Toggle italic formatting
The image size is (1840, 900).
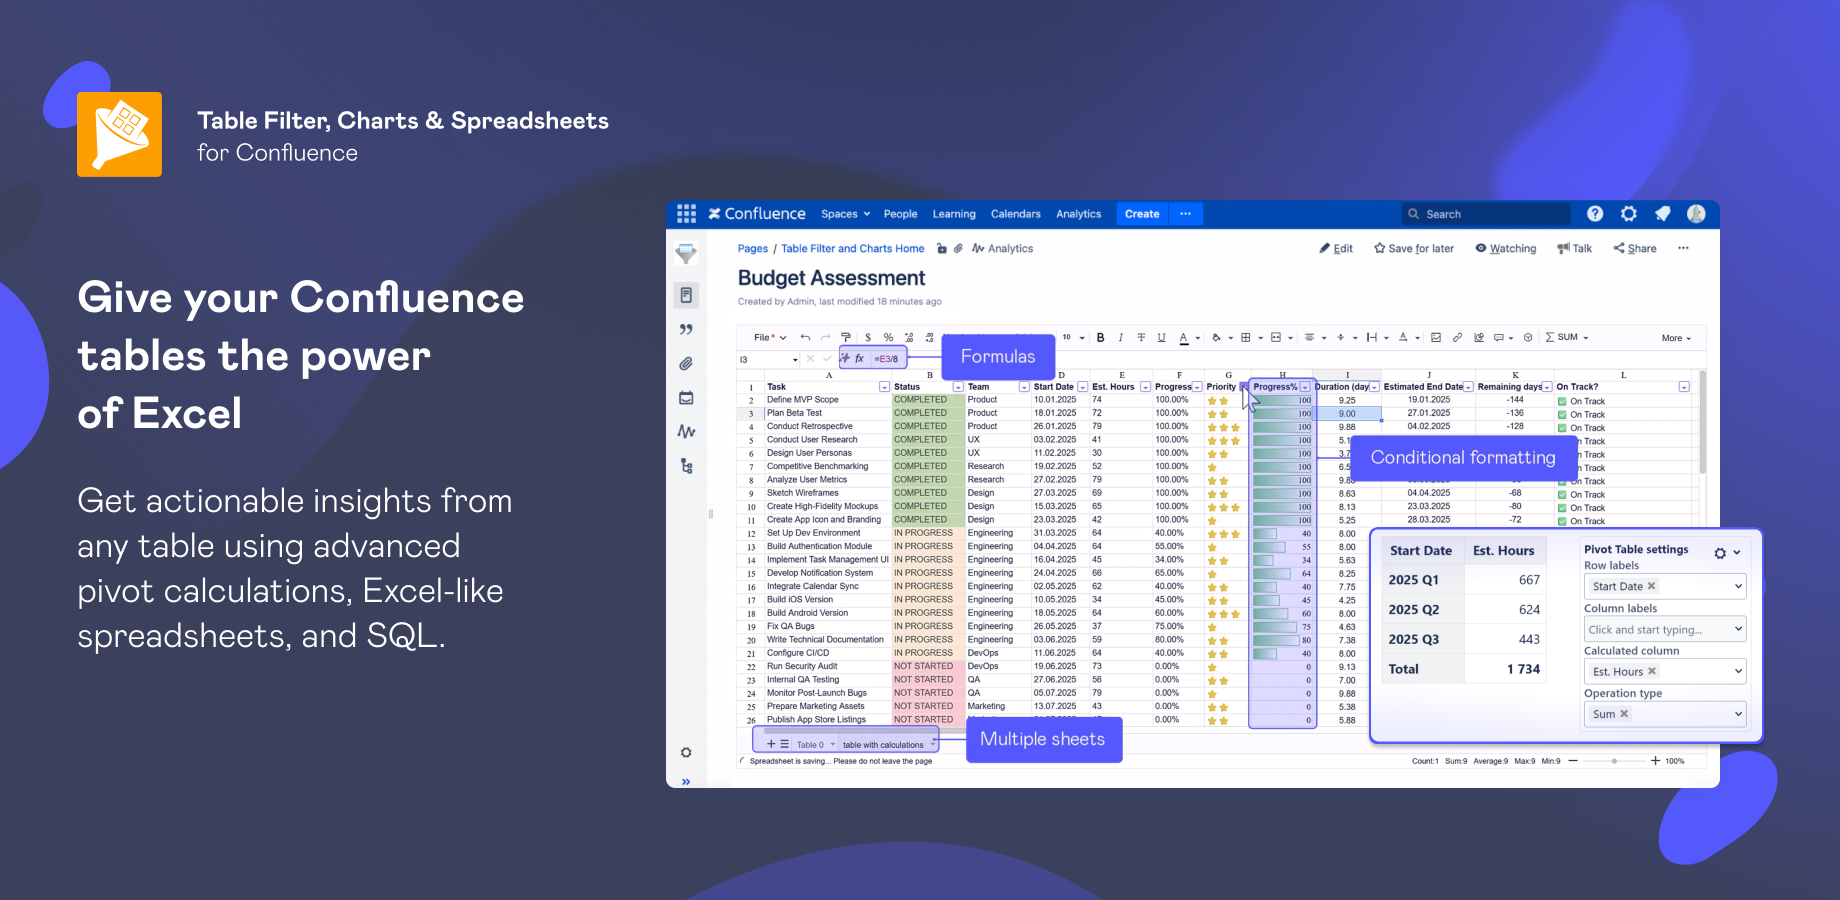coord(1121,338)
